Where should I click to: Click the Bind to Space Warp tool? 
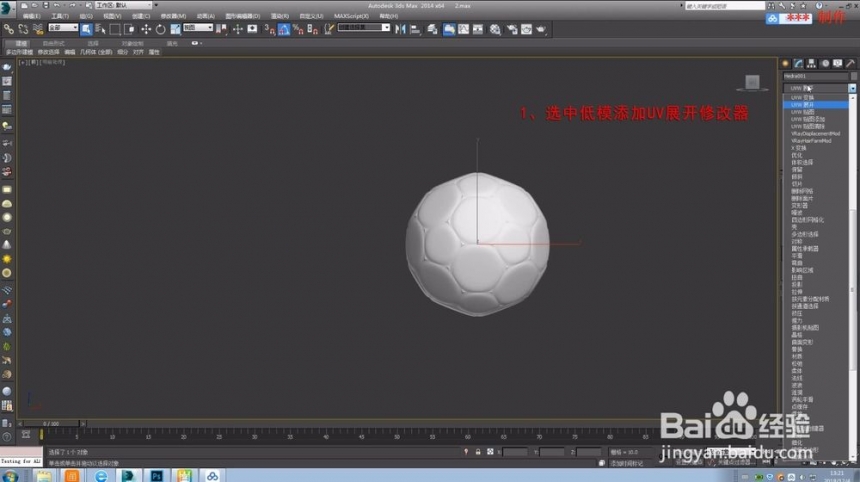pos(37,29)
